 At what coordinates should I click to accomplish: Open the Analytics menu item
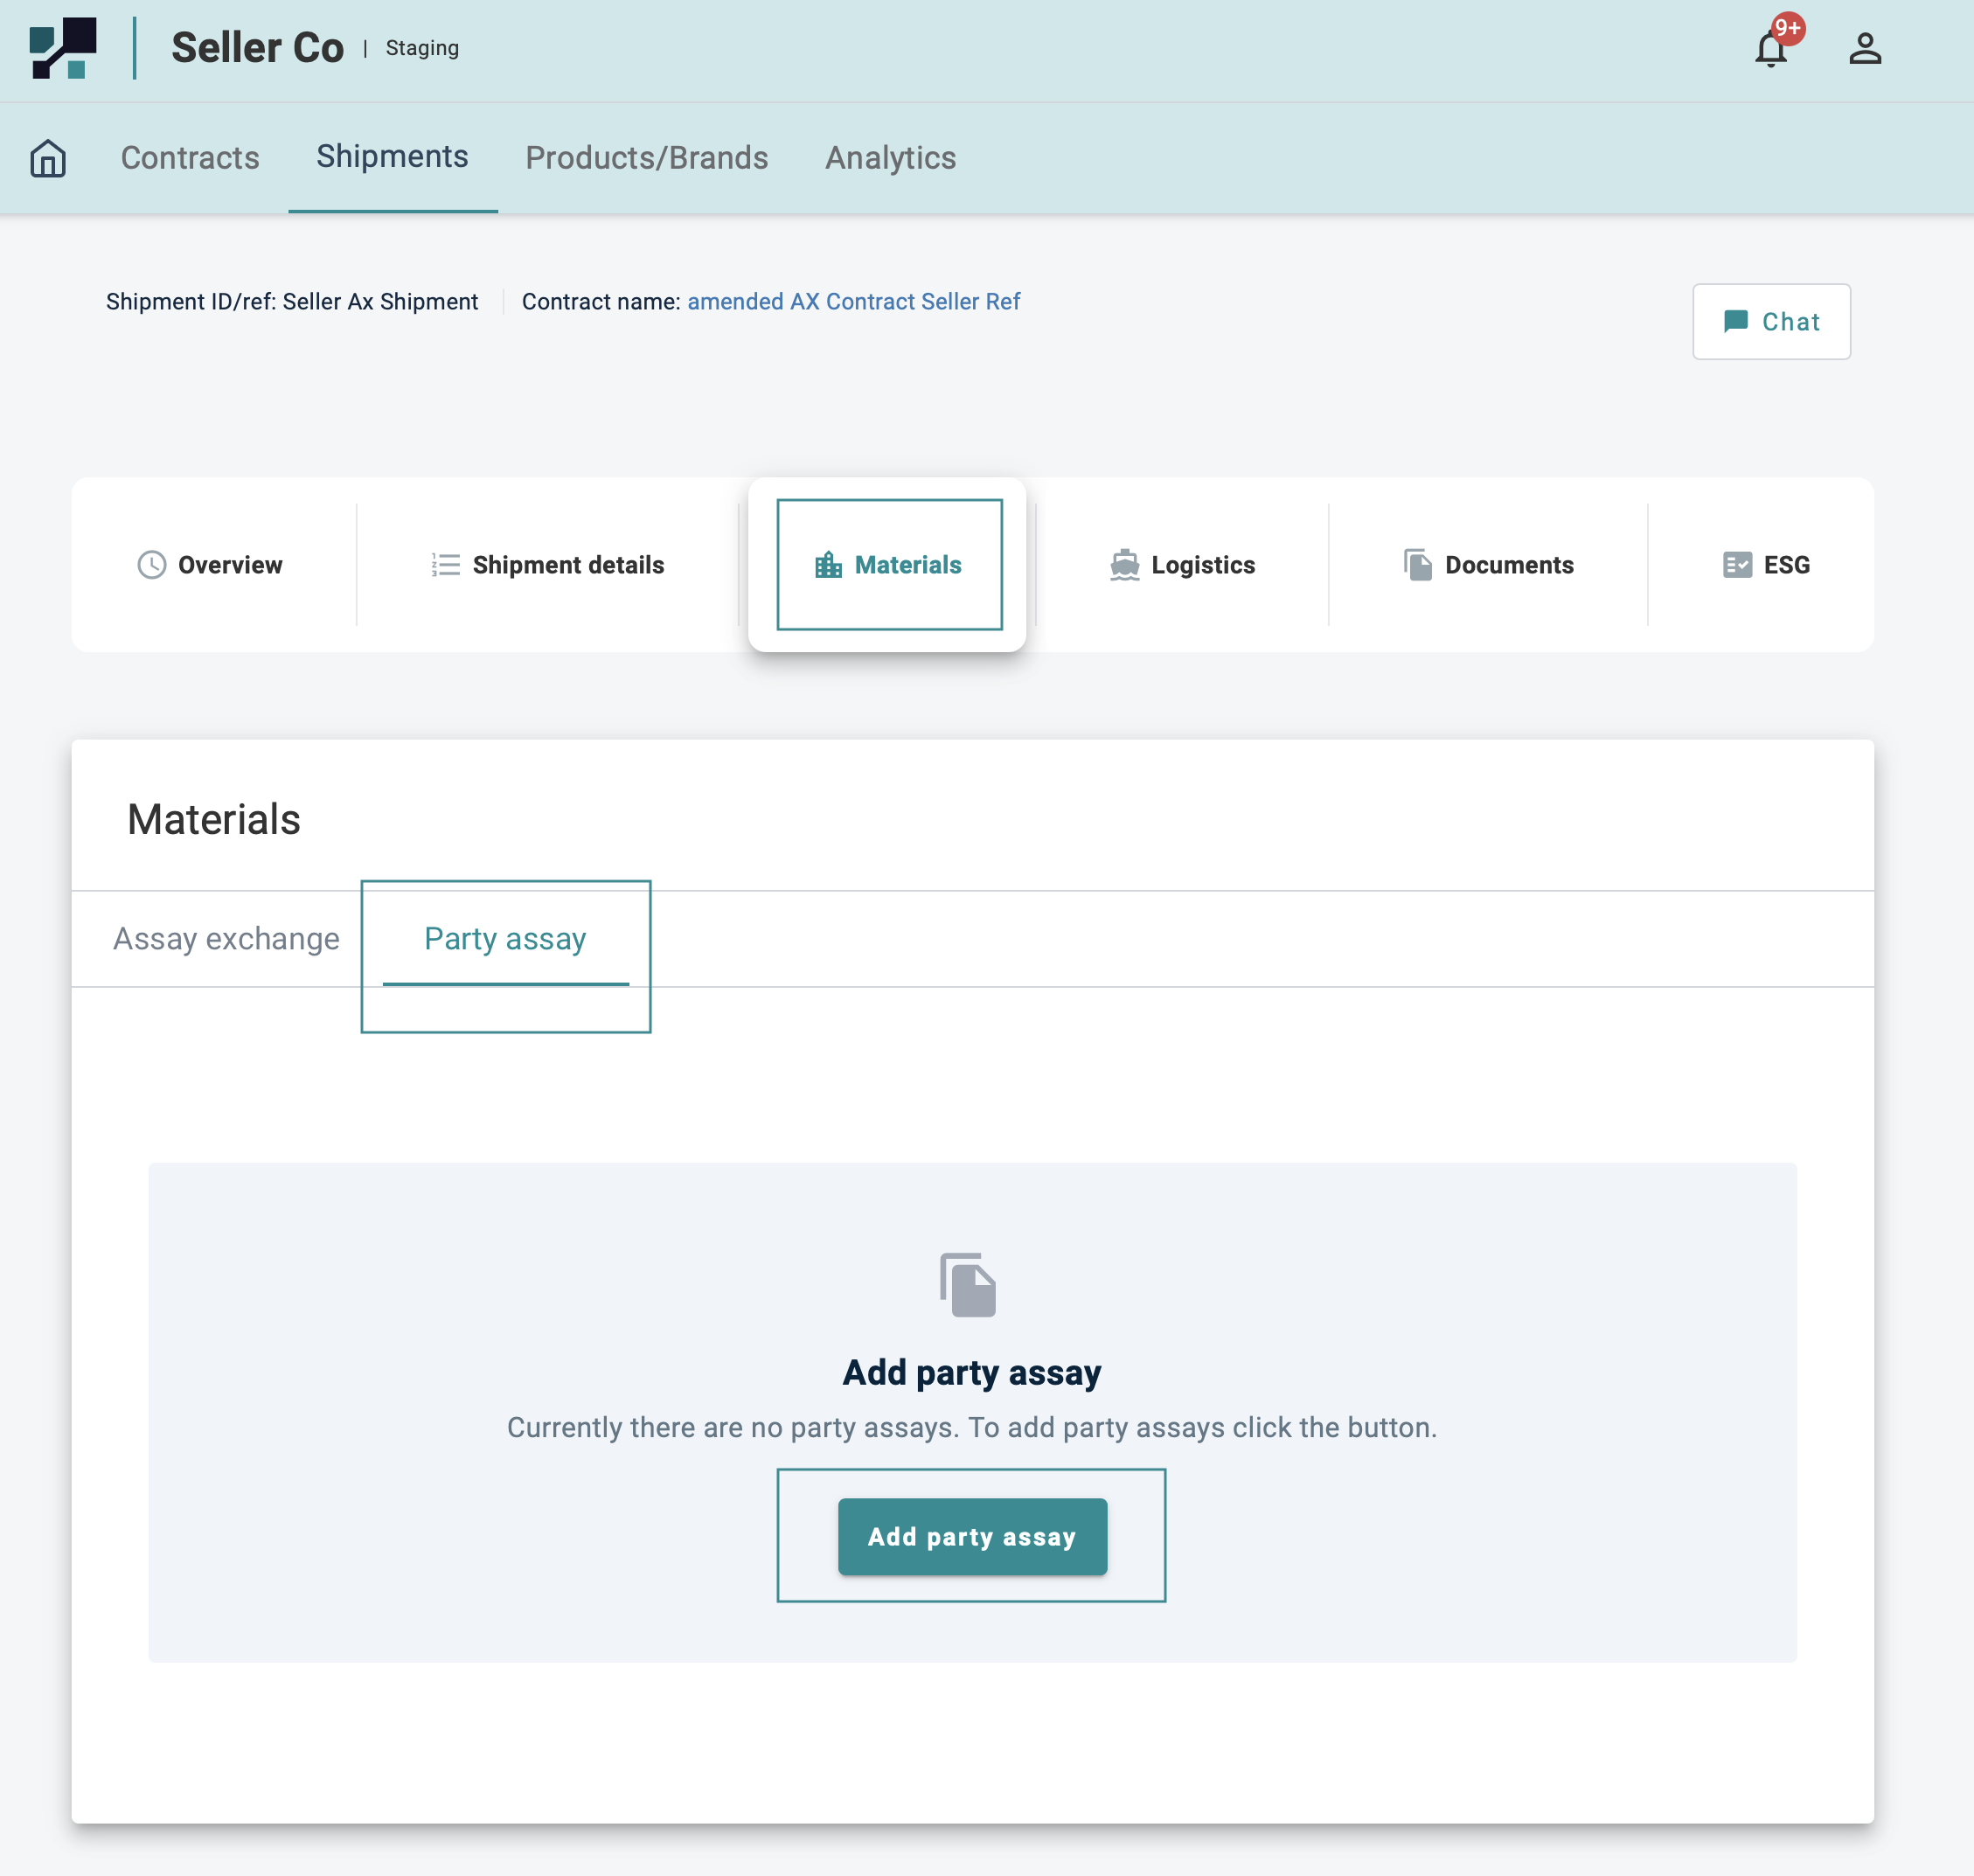click(x=890, y=158)
